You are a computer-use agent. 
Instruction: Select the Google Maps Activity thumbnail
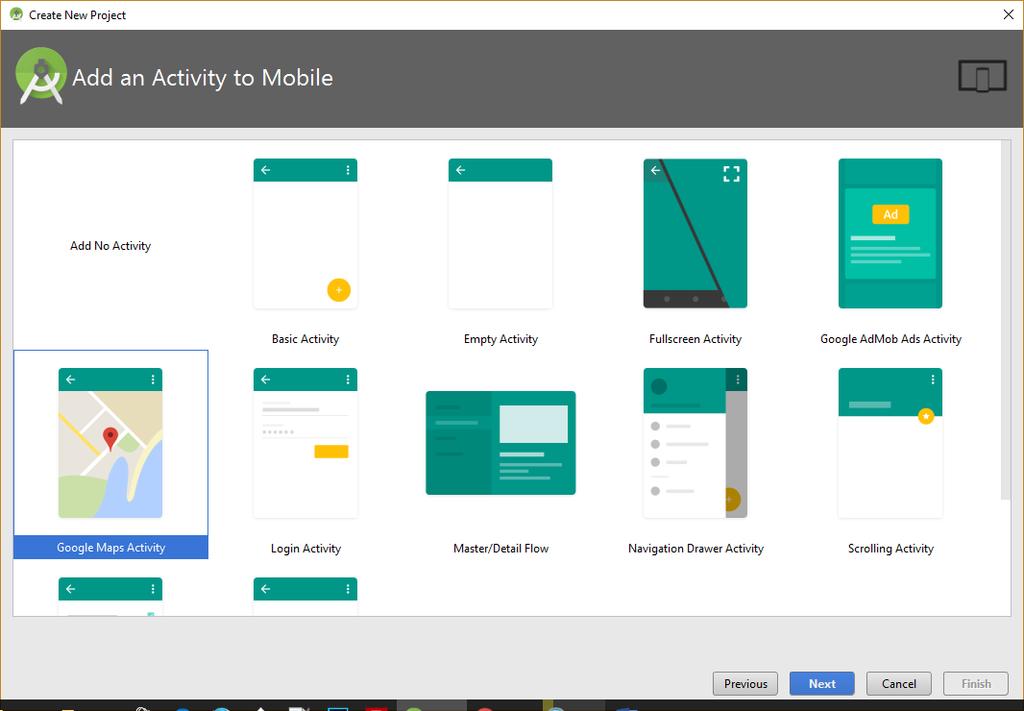pos(110,443)
